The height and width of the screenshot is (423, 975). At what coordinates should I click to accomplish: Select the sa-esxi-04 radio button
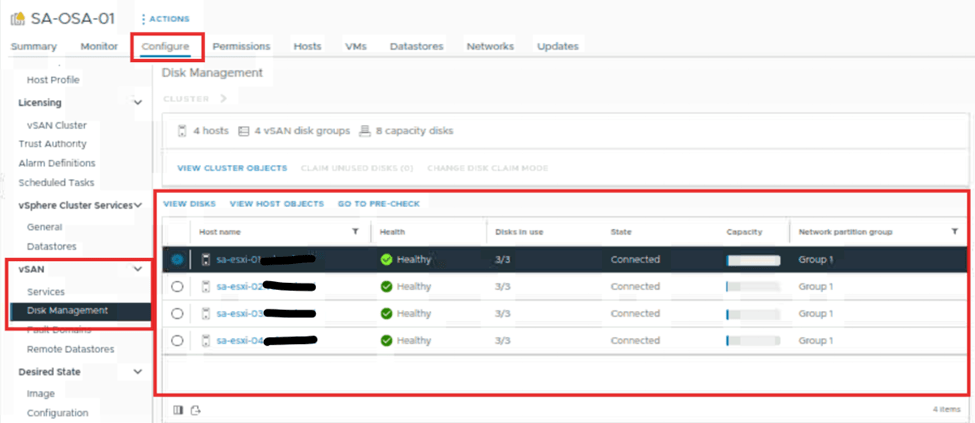coord(177,341)
